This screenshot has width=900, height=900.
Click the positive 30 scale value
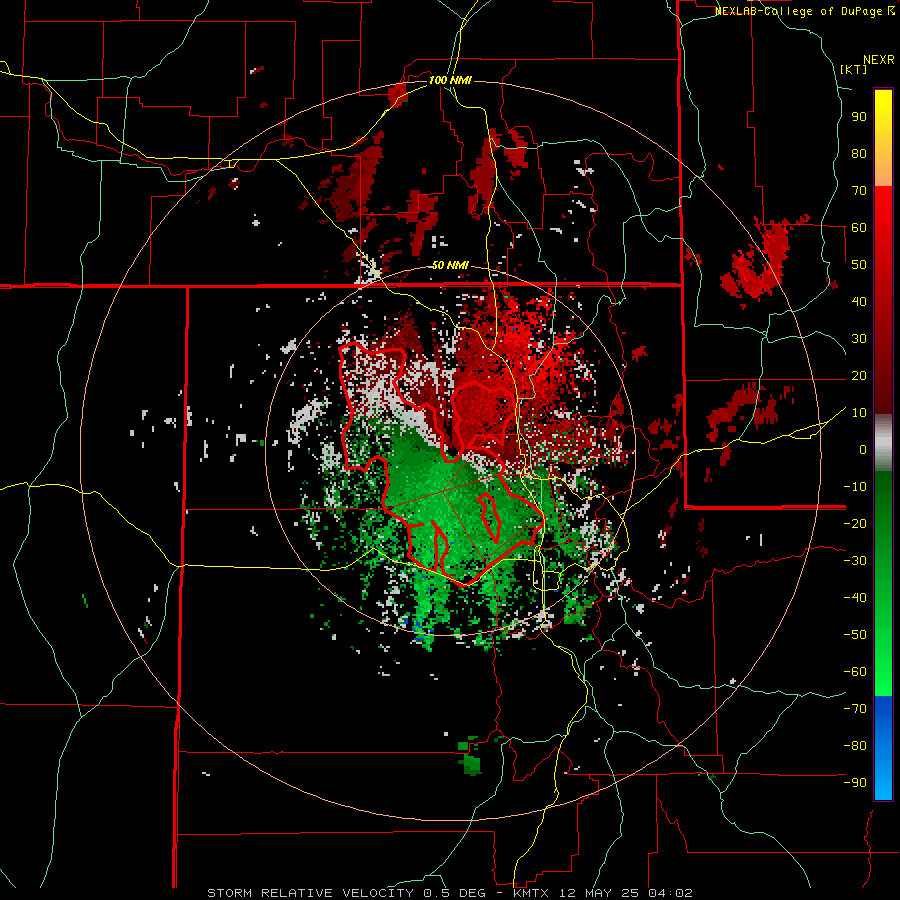click(859, 339)
